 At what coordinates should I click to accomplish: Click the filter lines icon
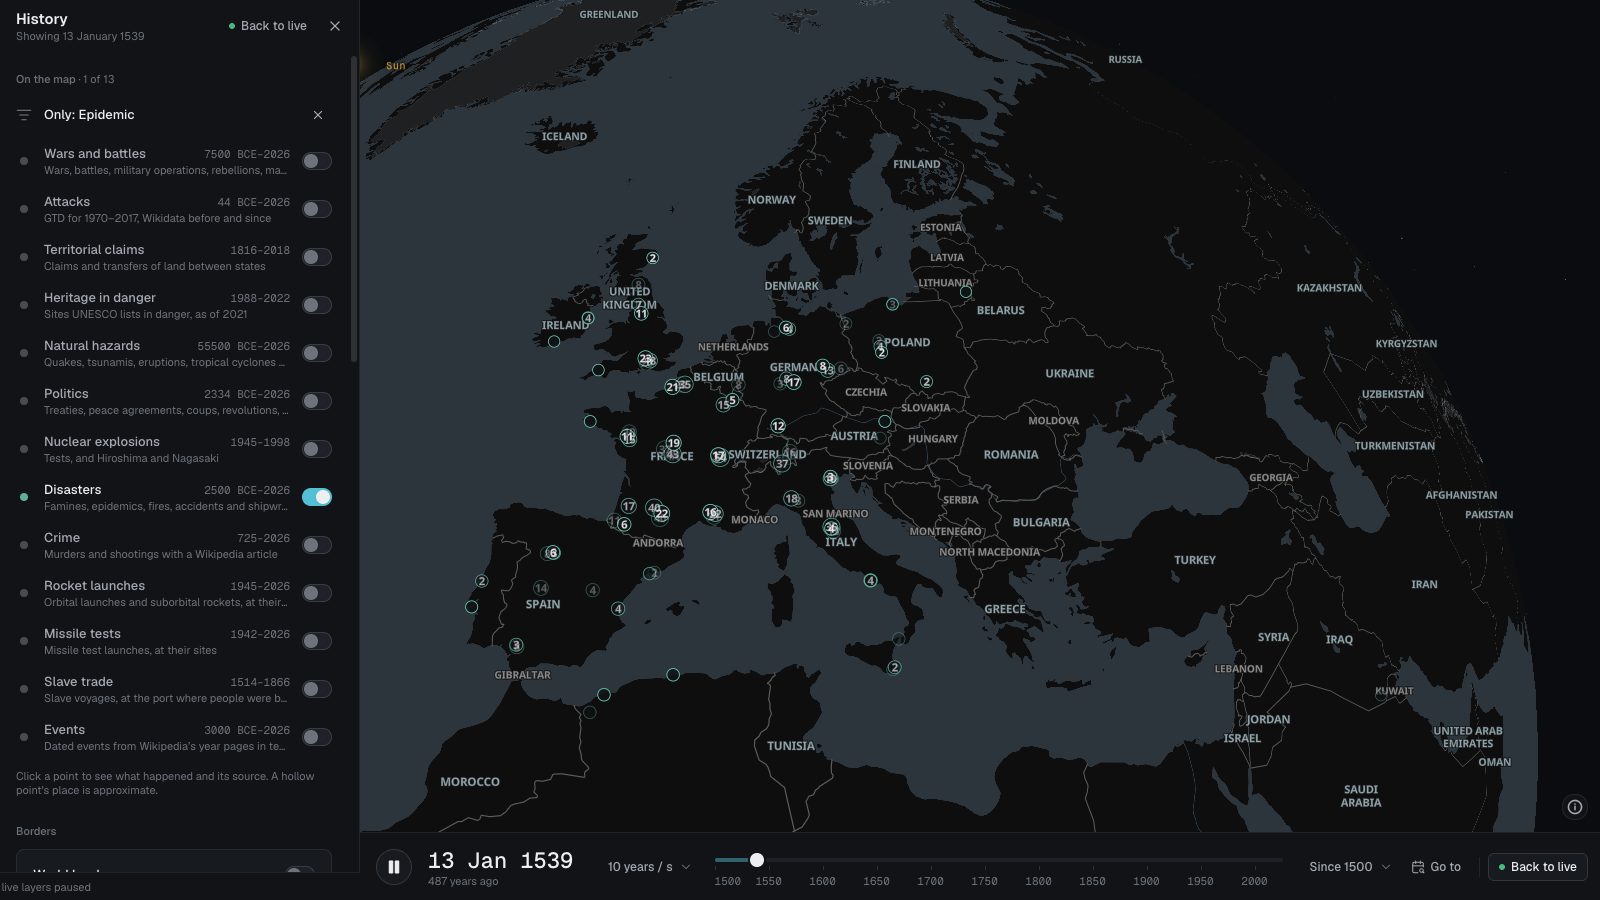[24, 115]
